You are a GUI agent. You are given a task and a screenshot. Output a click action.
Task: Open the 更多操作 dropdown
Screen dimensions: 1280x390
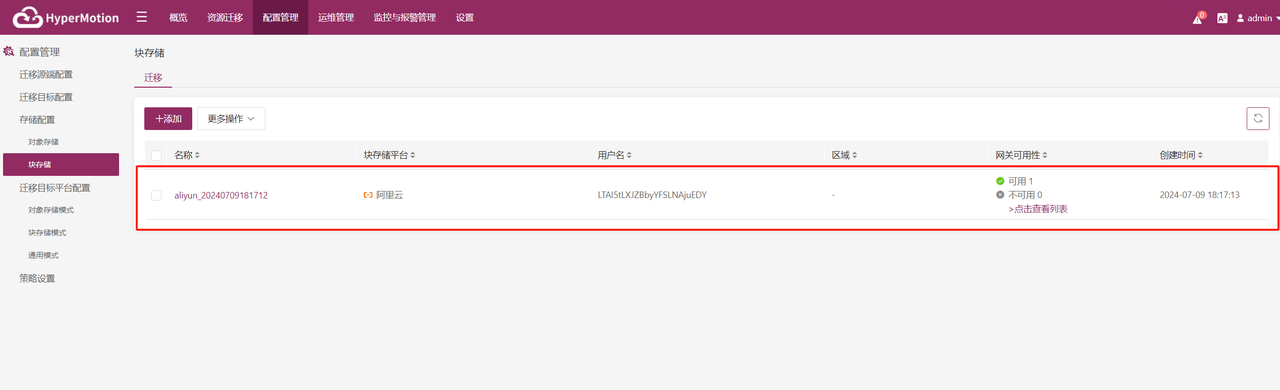pyautogui.click(x=231, y=119)
